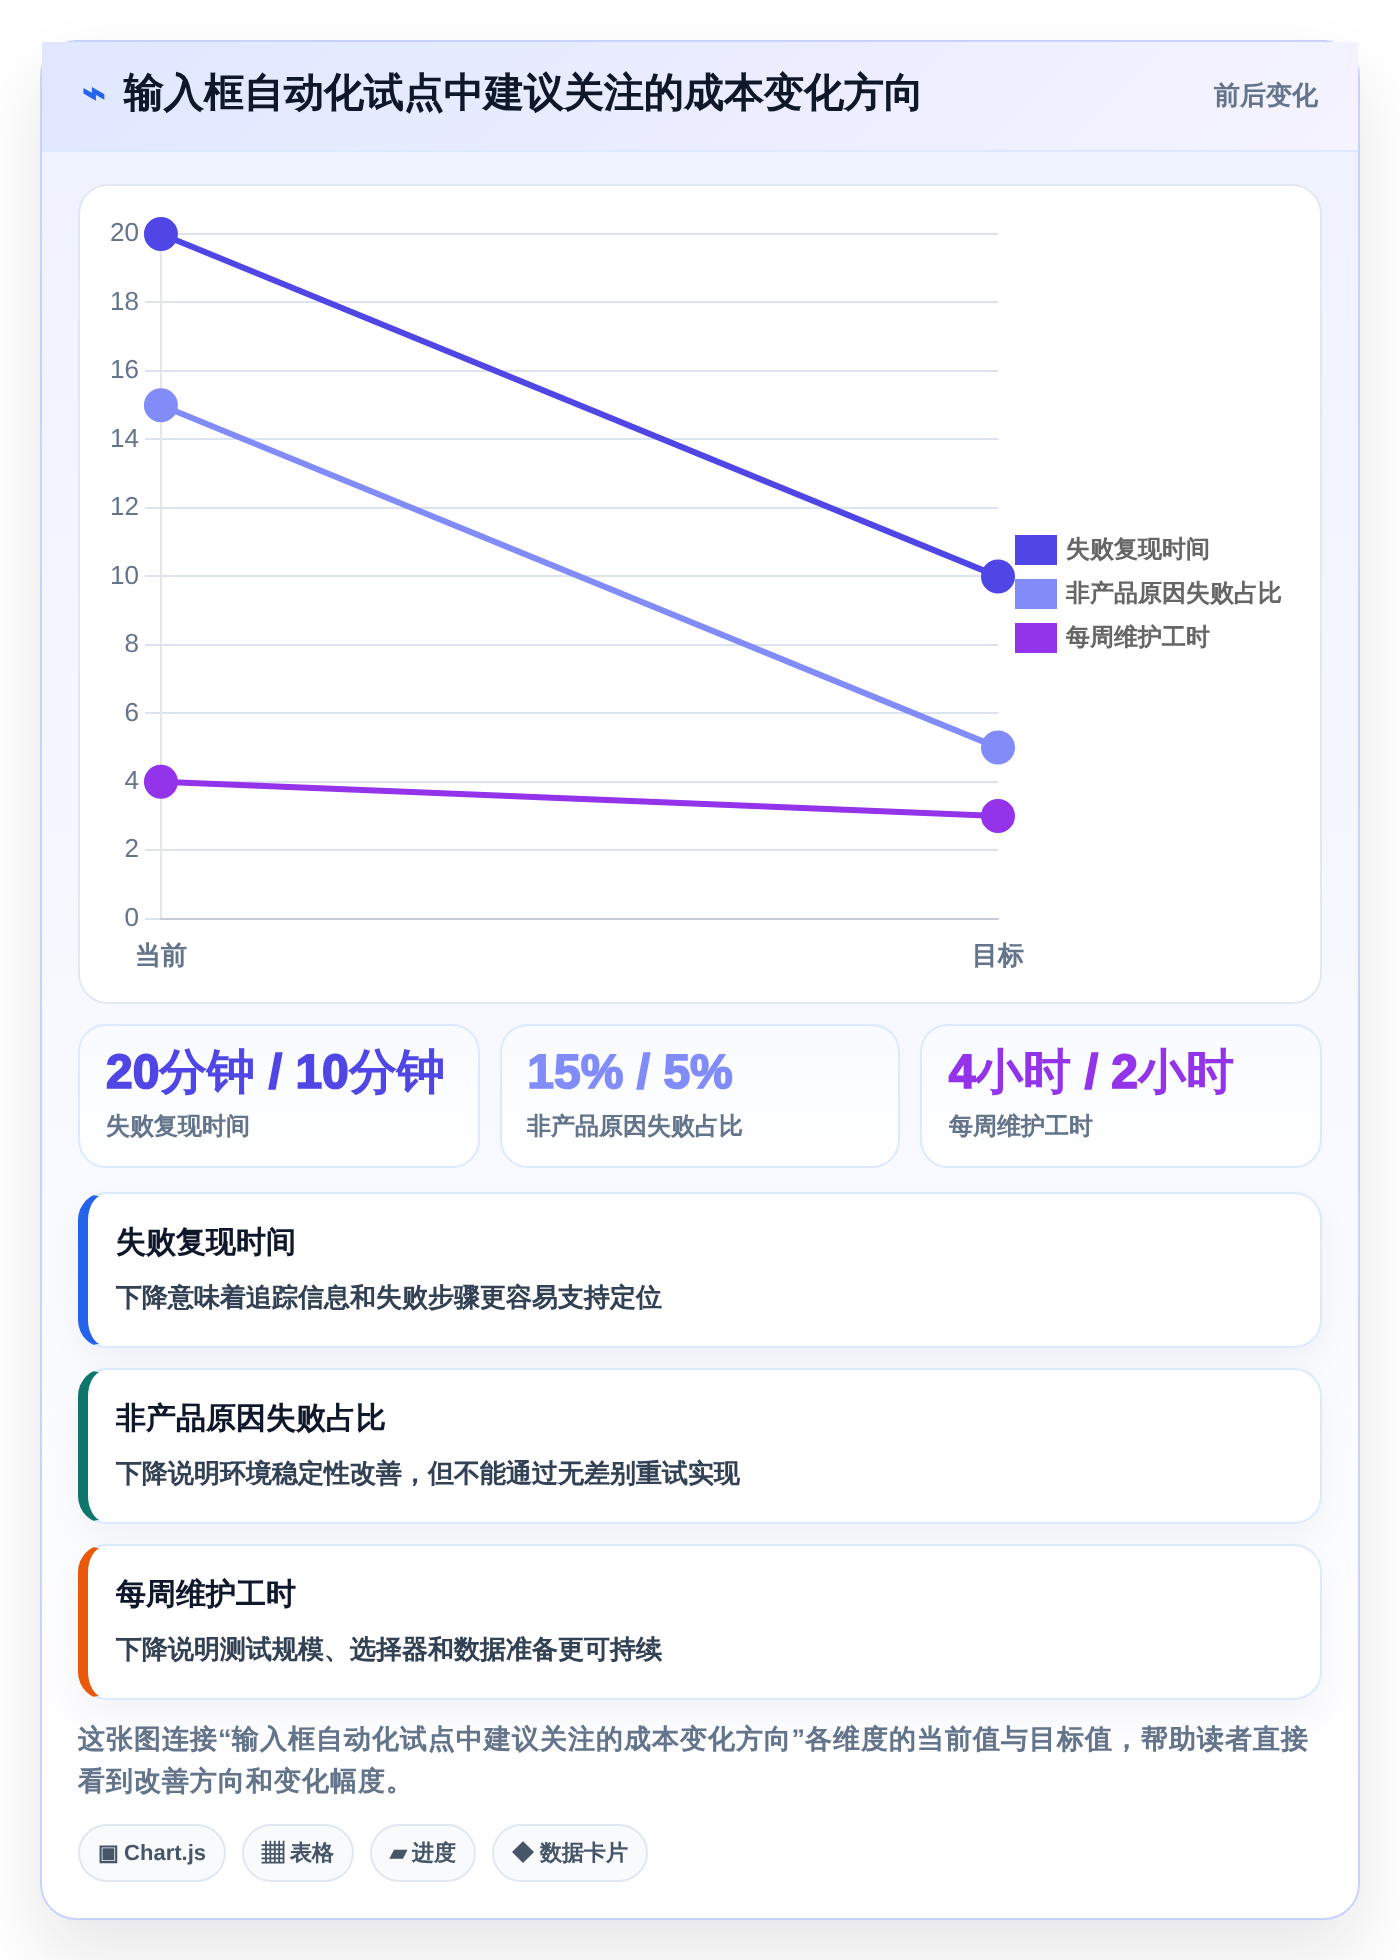
Task: Click the bar icon in the 进度 chip
Action: point(398,1854)
